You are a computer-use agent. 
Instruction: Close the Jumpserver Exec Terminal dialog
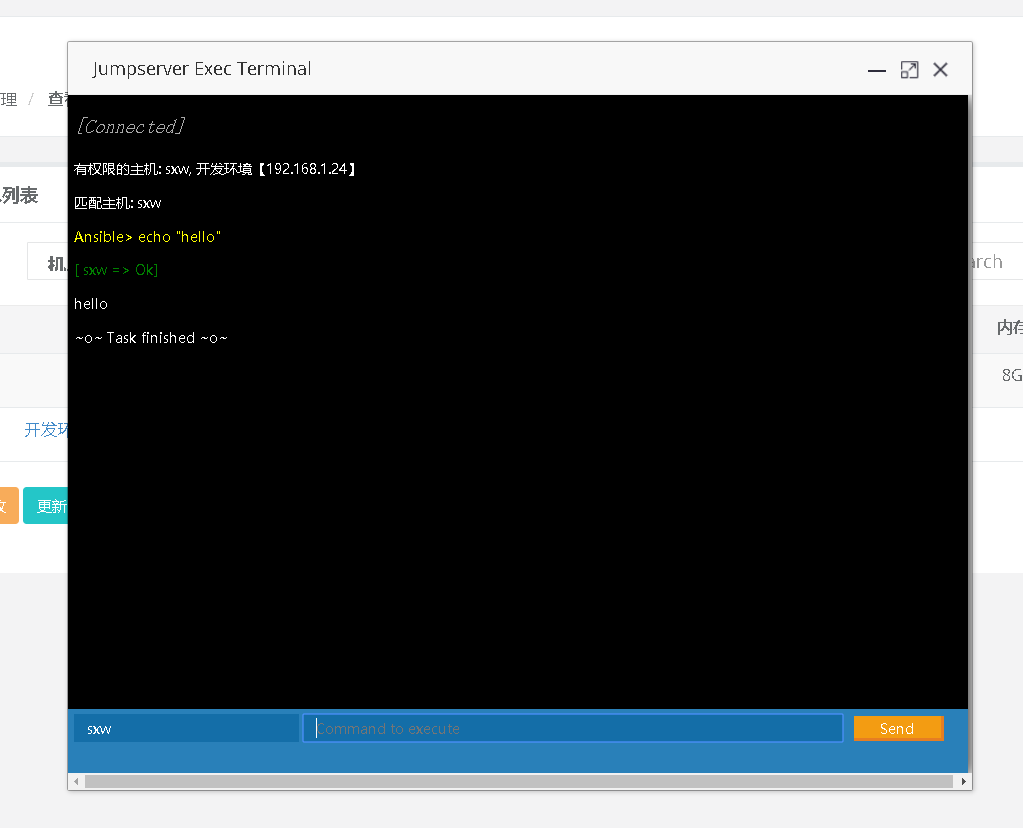pyautogui.click(x=940, y=70)
